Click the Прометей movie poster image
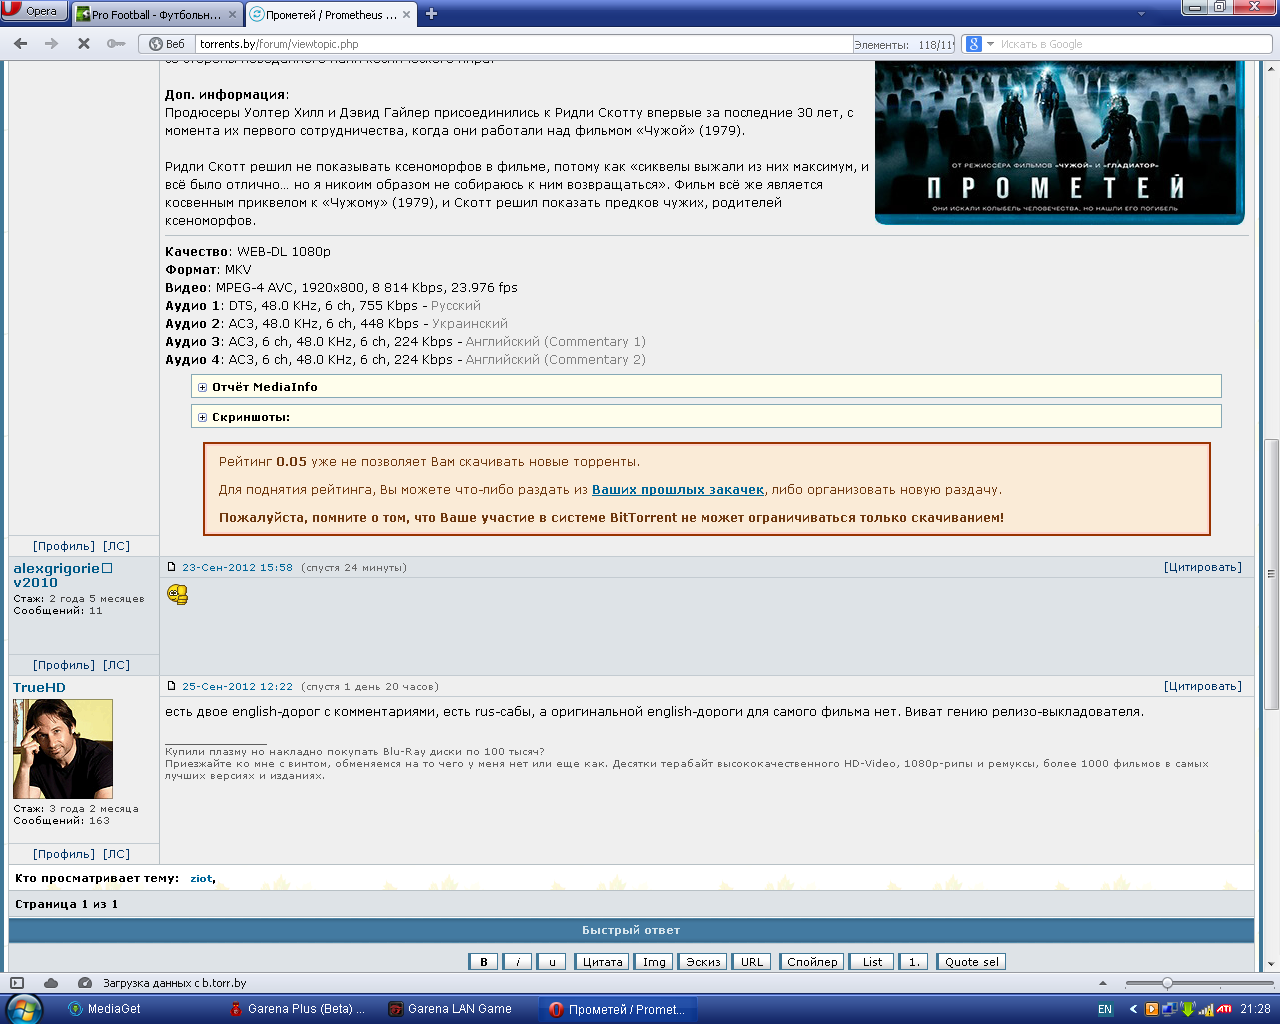 (1060, 142)
